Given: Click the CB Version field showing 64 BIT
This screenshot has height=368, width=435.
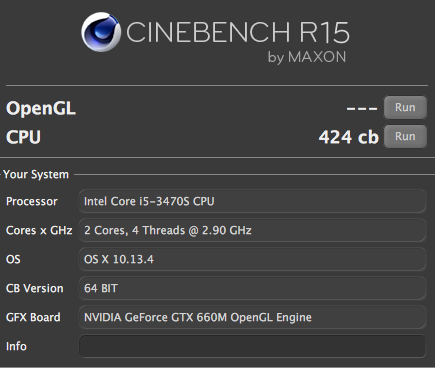Looking at the screenshot, I should pos(252,288).
